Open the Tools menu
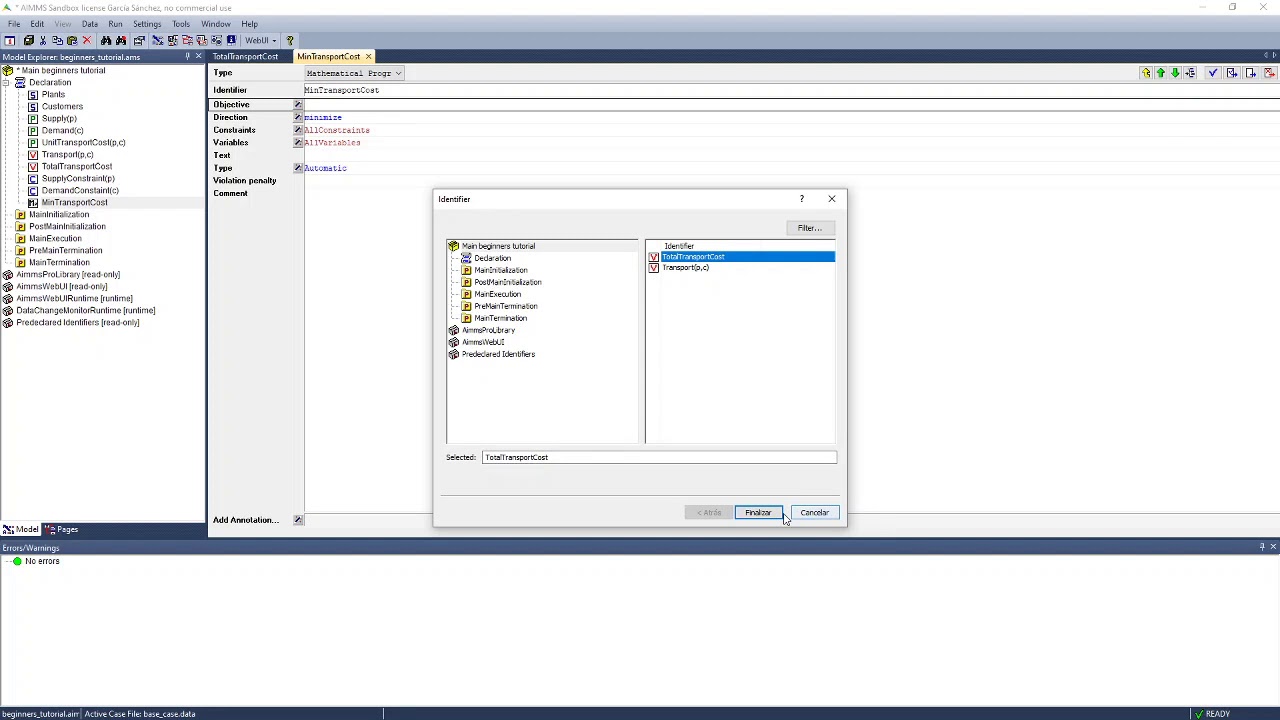The height and width of the screenshot is (720, 1280). click(x=181, y=24)
